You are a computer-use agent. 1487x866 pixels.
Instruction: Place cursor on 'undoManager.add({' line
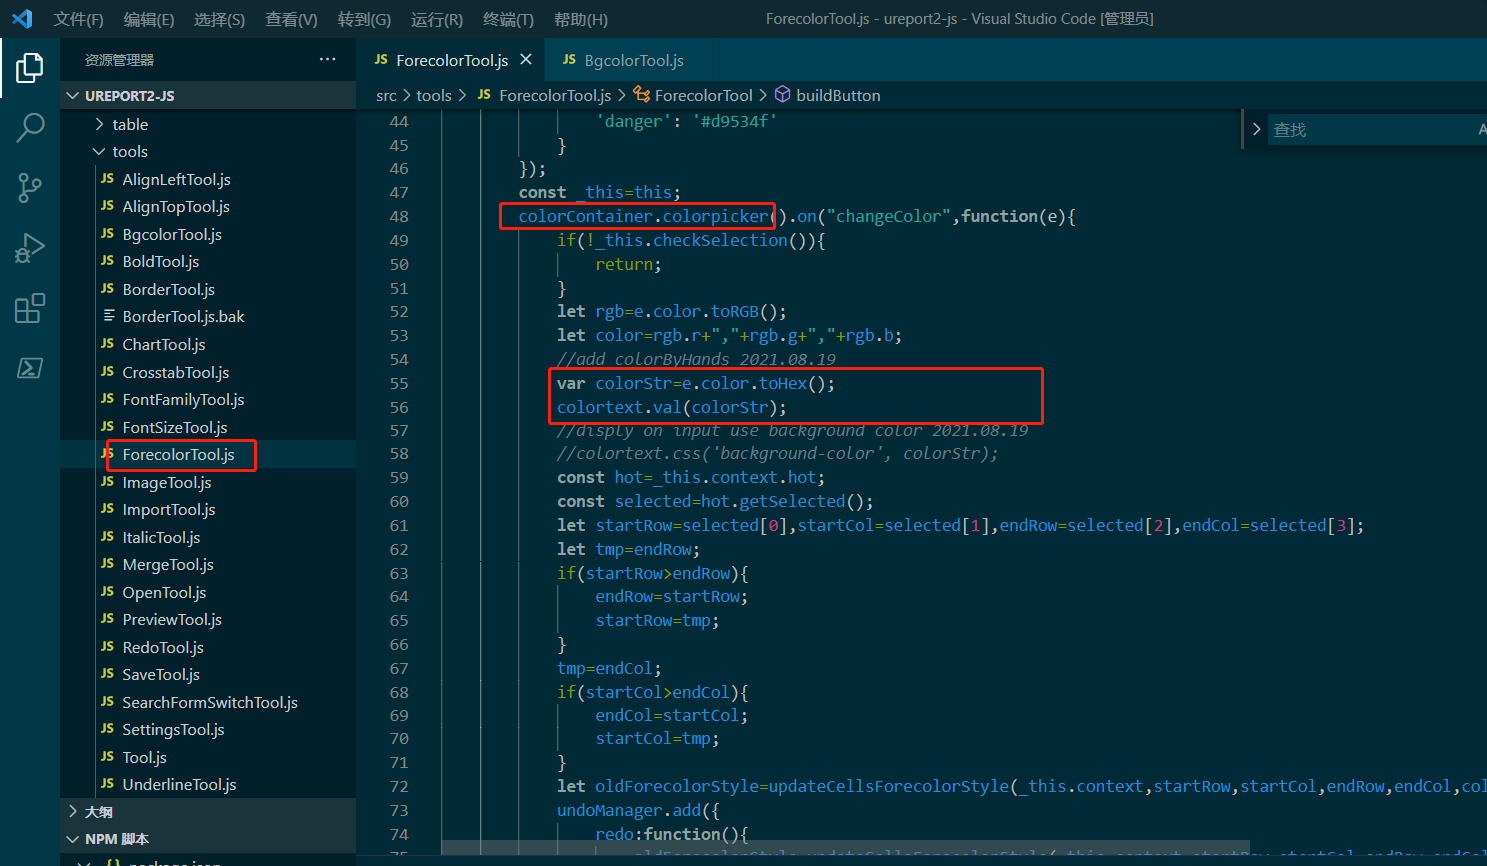[x=638, y=810]
